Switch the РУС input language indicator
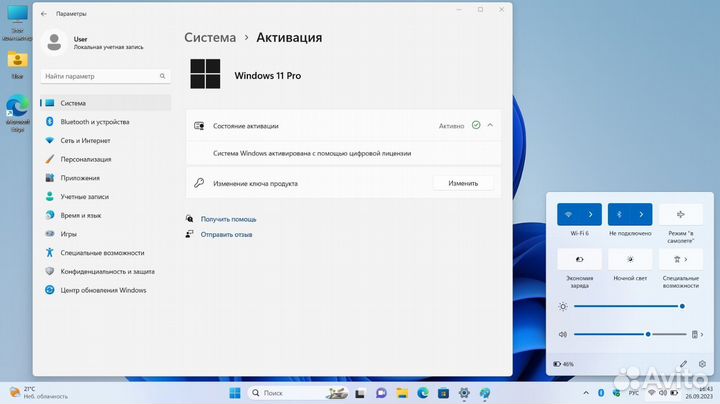This screenshot has height=404, width=720. point(634,393)
